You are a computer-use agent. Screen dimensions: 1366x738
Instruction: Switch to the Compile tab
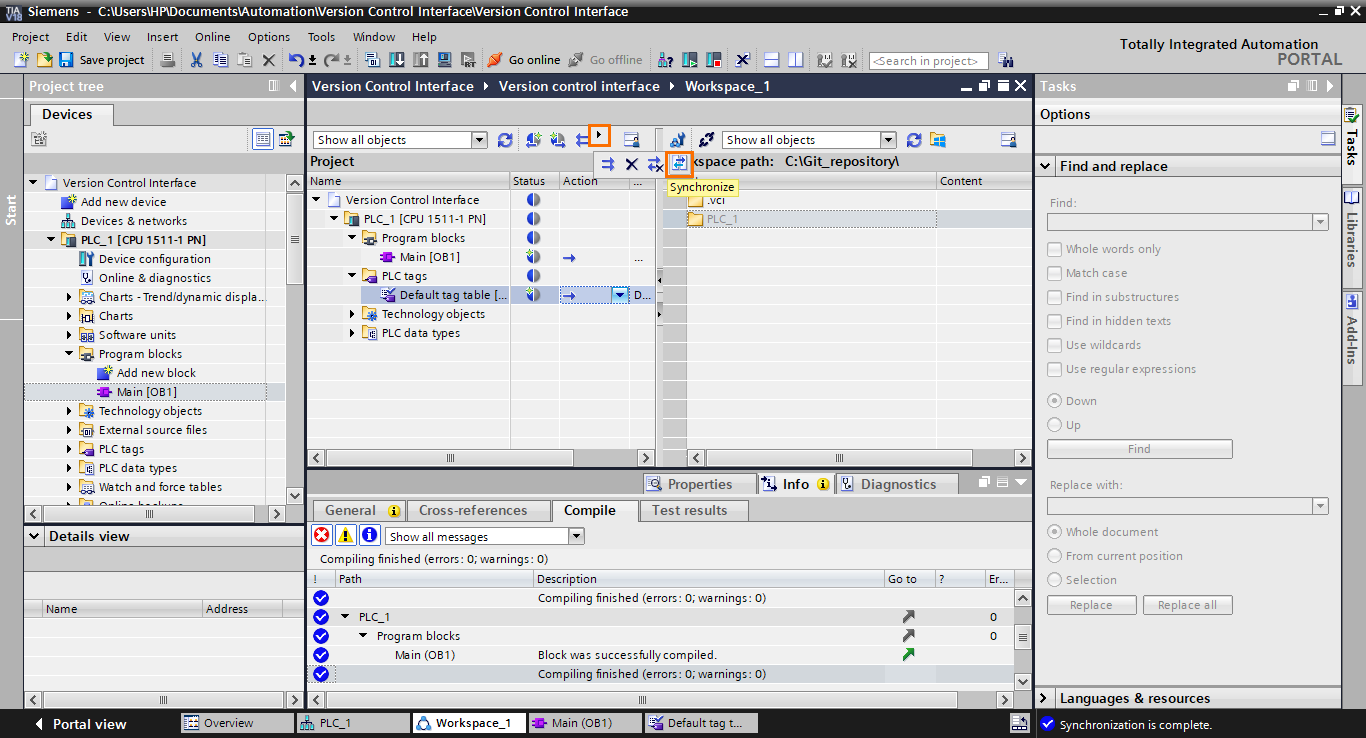pyautogui.click(x=593, y=509)
